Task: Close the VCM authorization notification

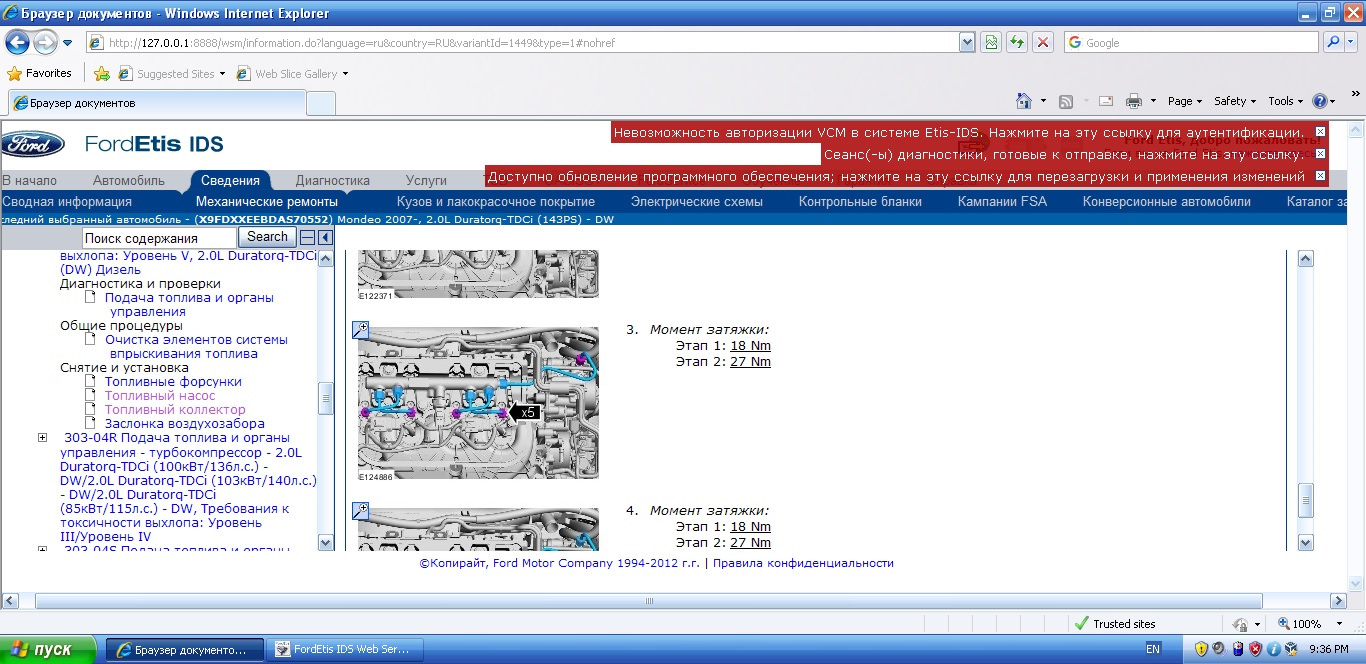Action: 1320,132
